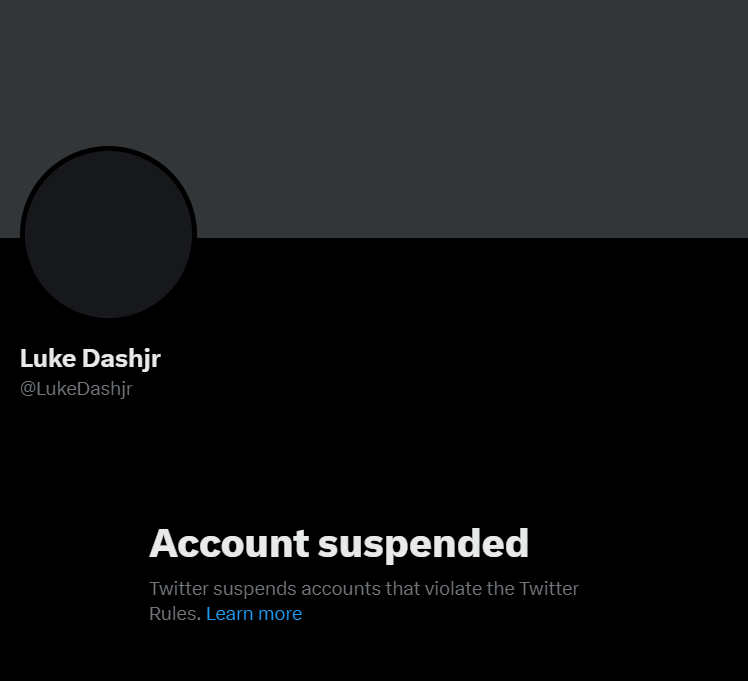Click the word Dashjr in display name

coord(121,359)
